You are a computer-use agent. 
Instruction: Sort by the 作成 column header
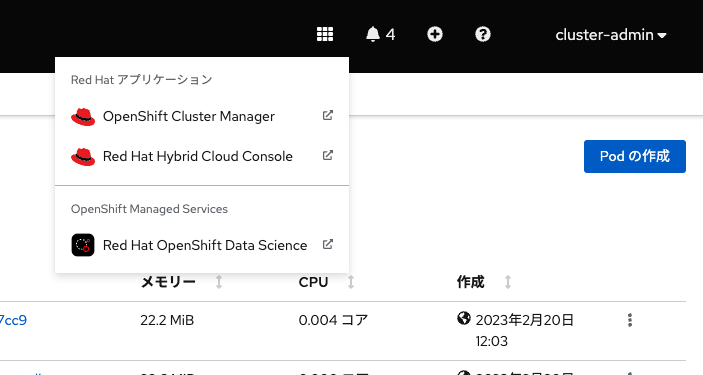click(470, 282)
